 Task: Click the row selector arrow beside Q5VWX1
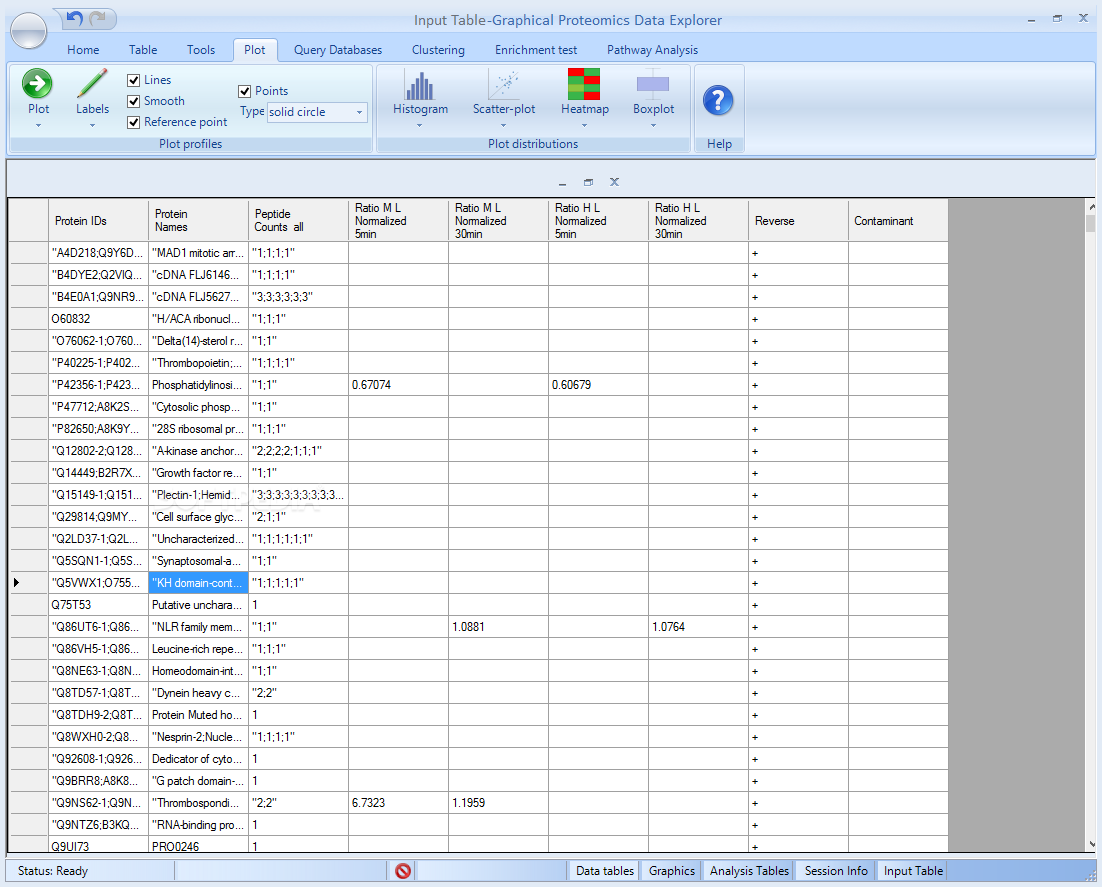click(x=28, y=583)
